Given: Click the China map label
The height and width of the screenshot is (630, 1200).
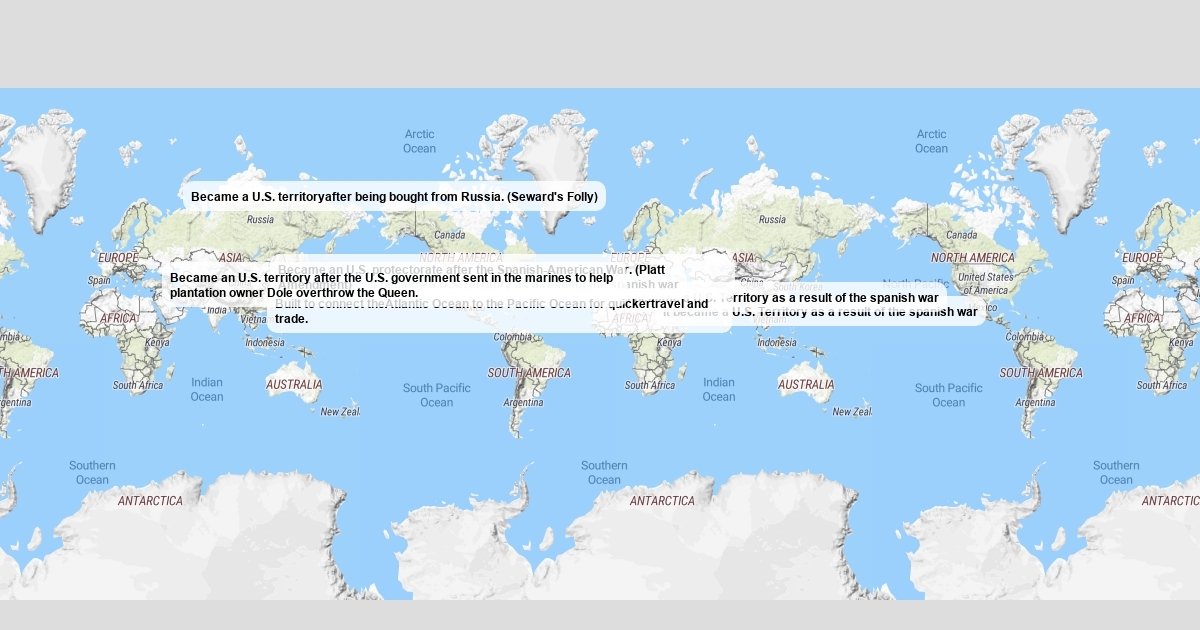Looking at the screenshot, I should [x=752, y=282].
